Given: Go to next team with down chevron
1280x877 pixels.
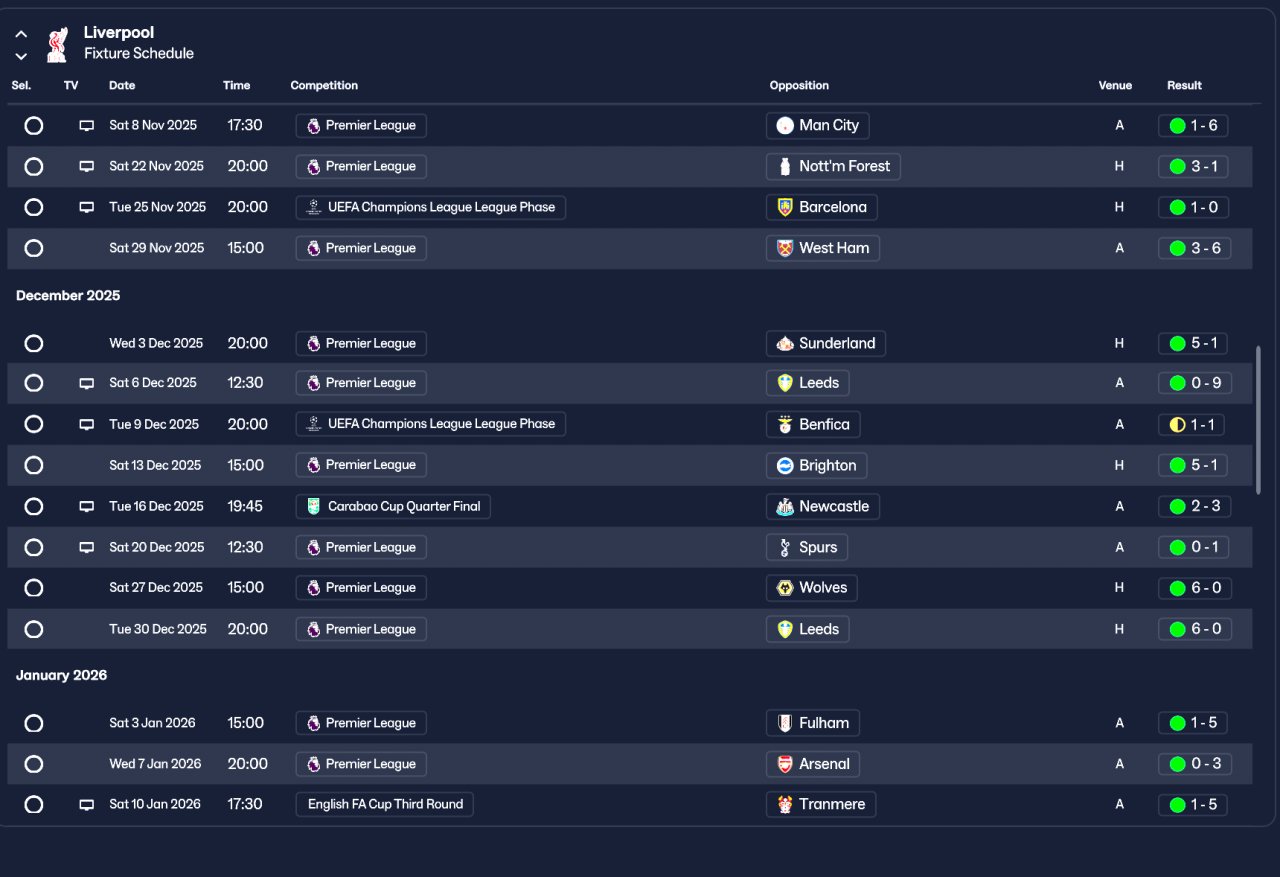Looking at the screenshot, I should click(21, 56).
